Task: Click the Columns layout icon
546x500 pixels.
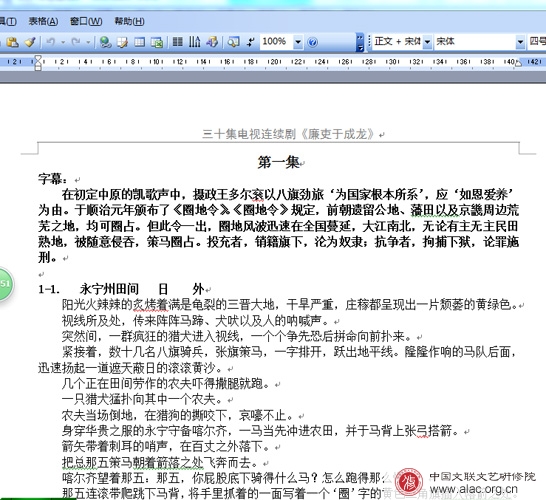Action: 178,42
